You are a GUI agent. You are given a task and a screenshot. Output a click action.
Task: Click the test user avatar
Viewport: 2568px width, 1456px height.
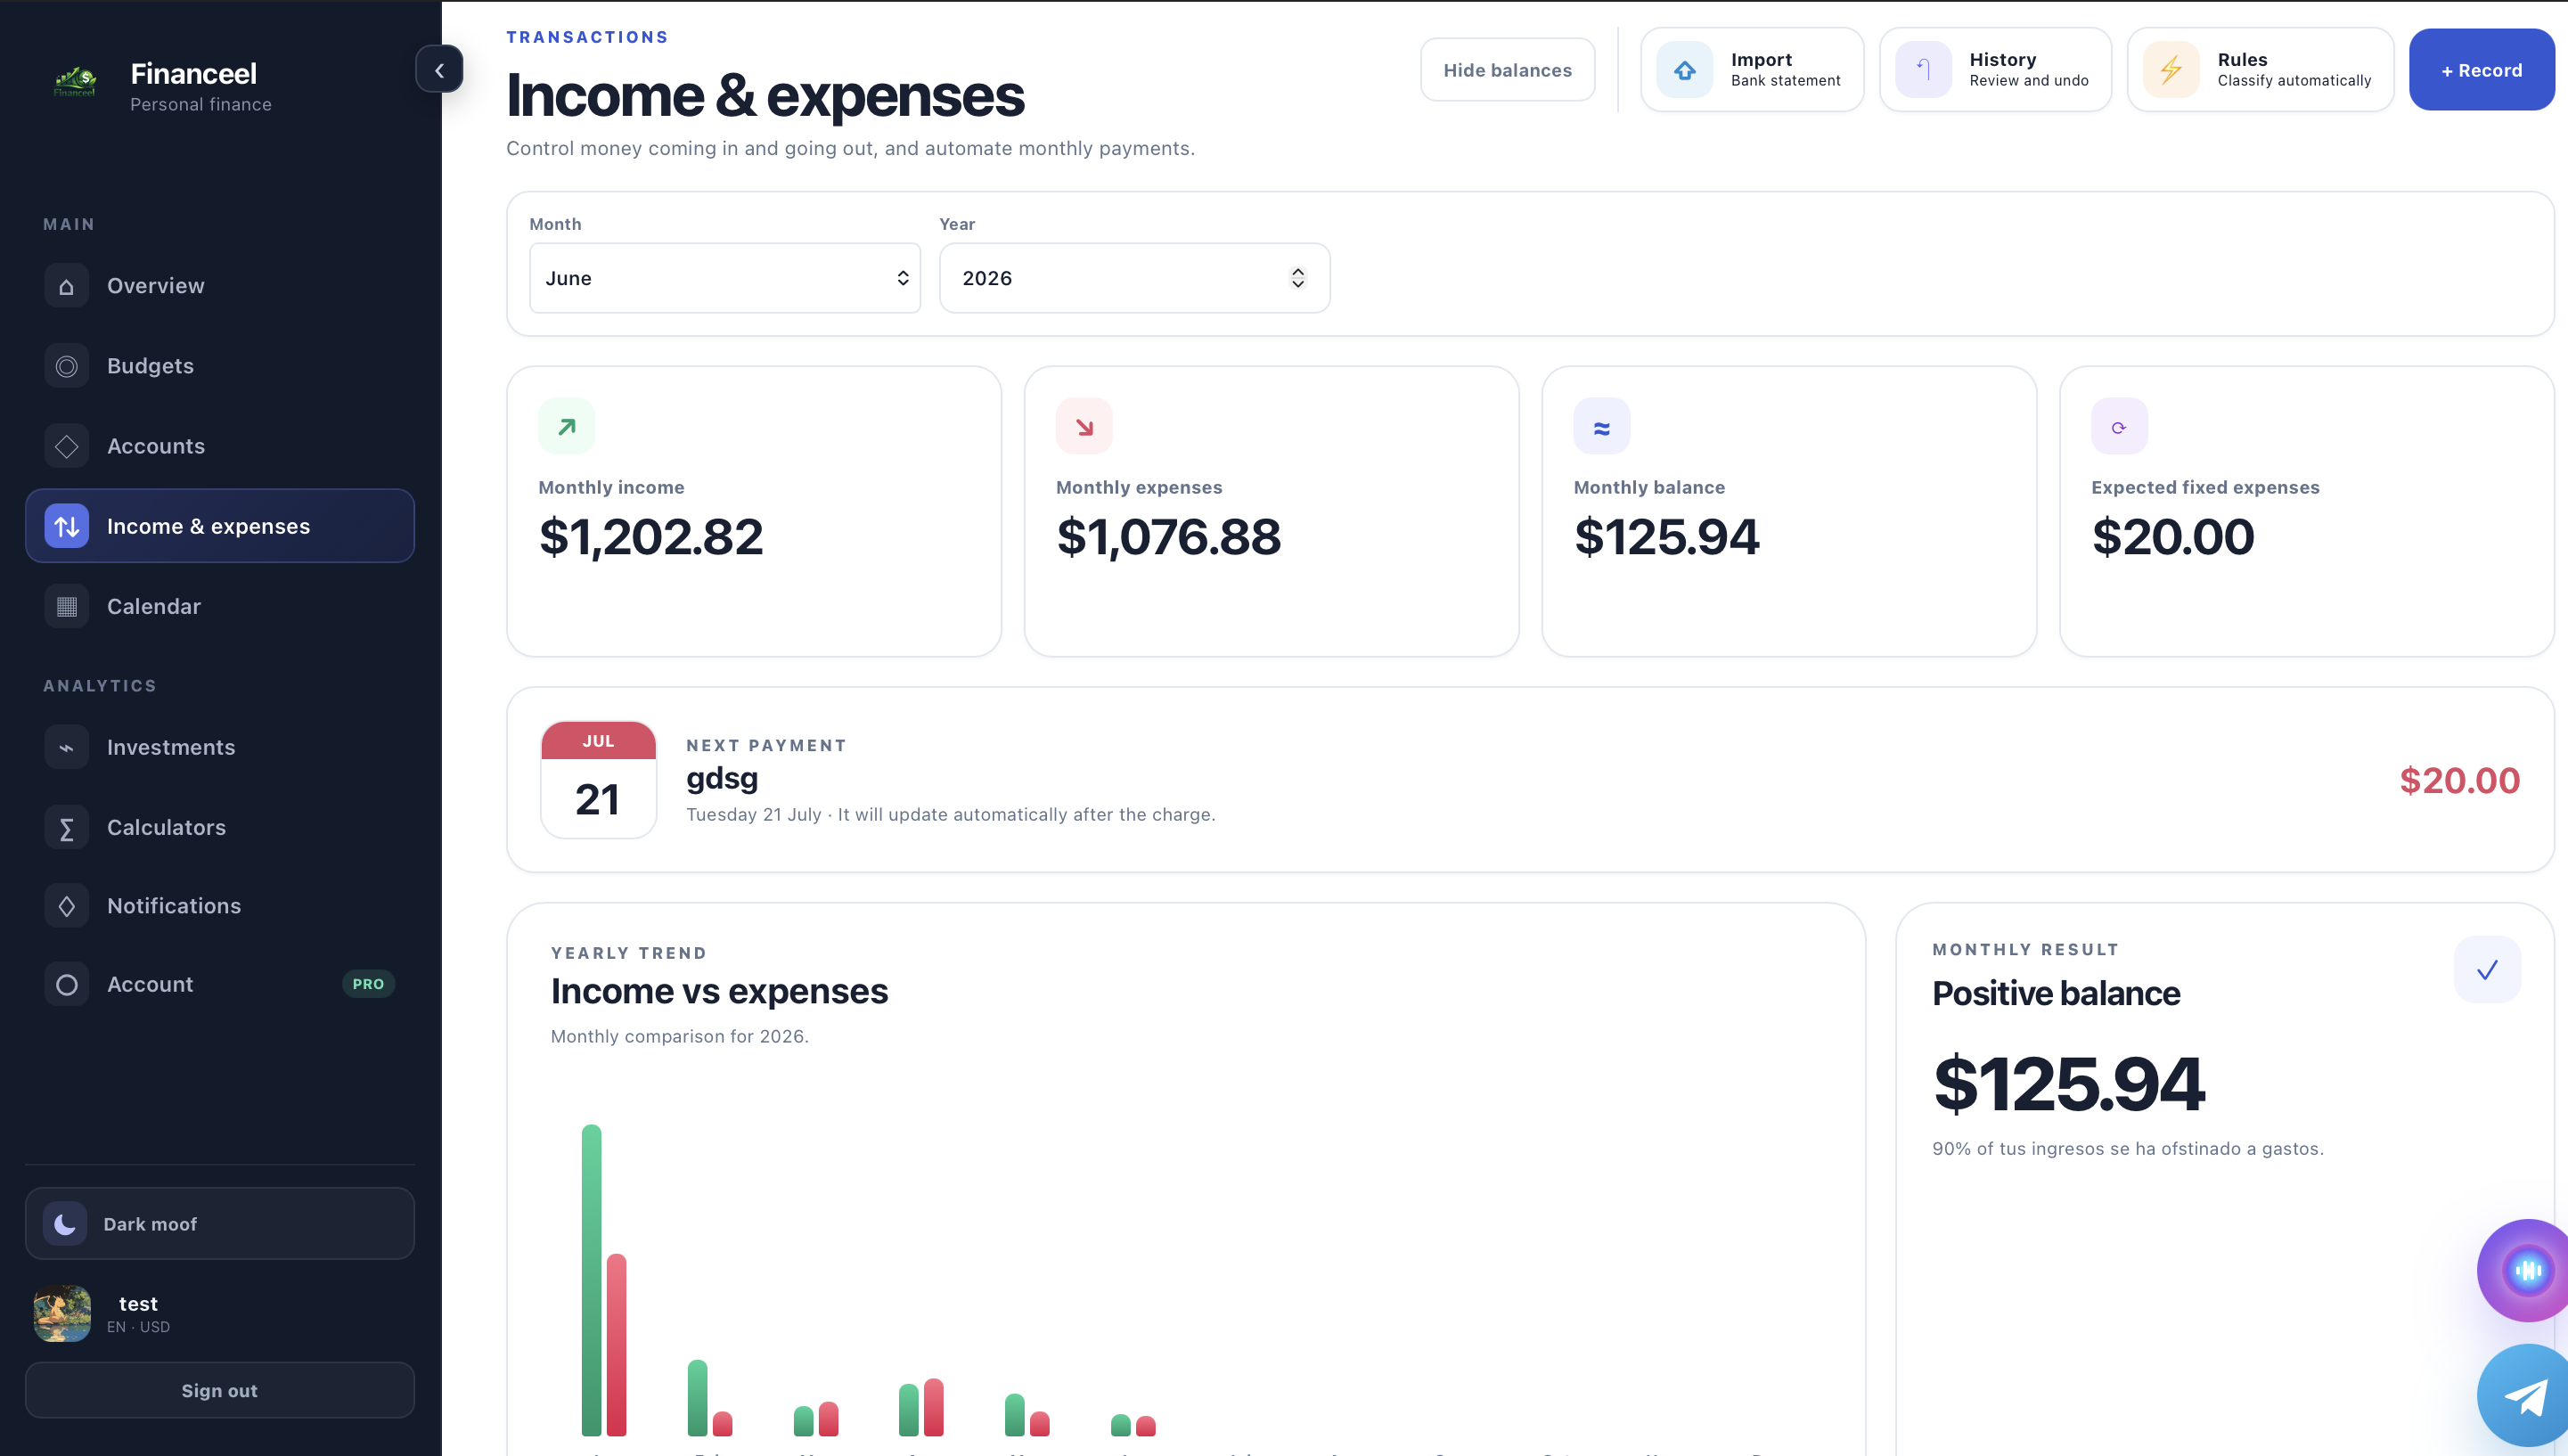[62, 1313]
